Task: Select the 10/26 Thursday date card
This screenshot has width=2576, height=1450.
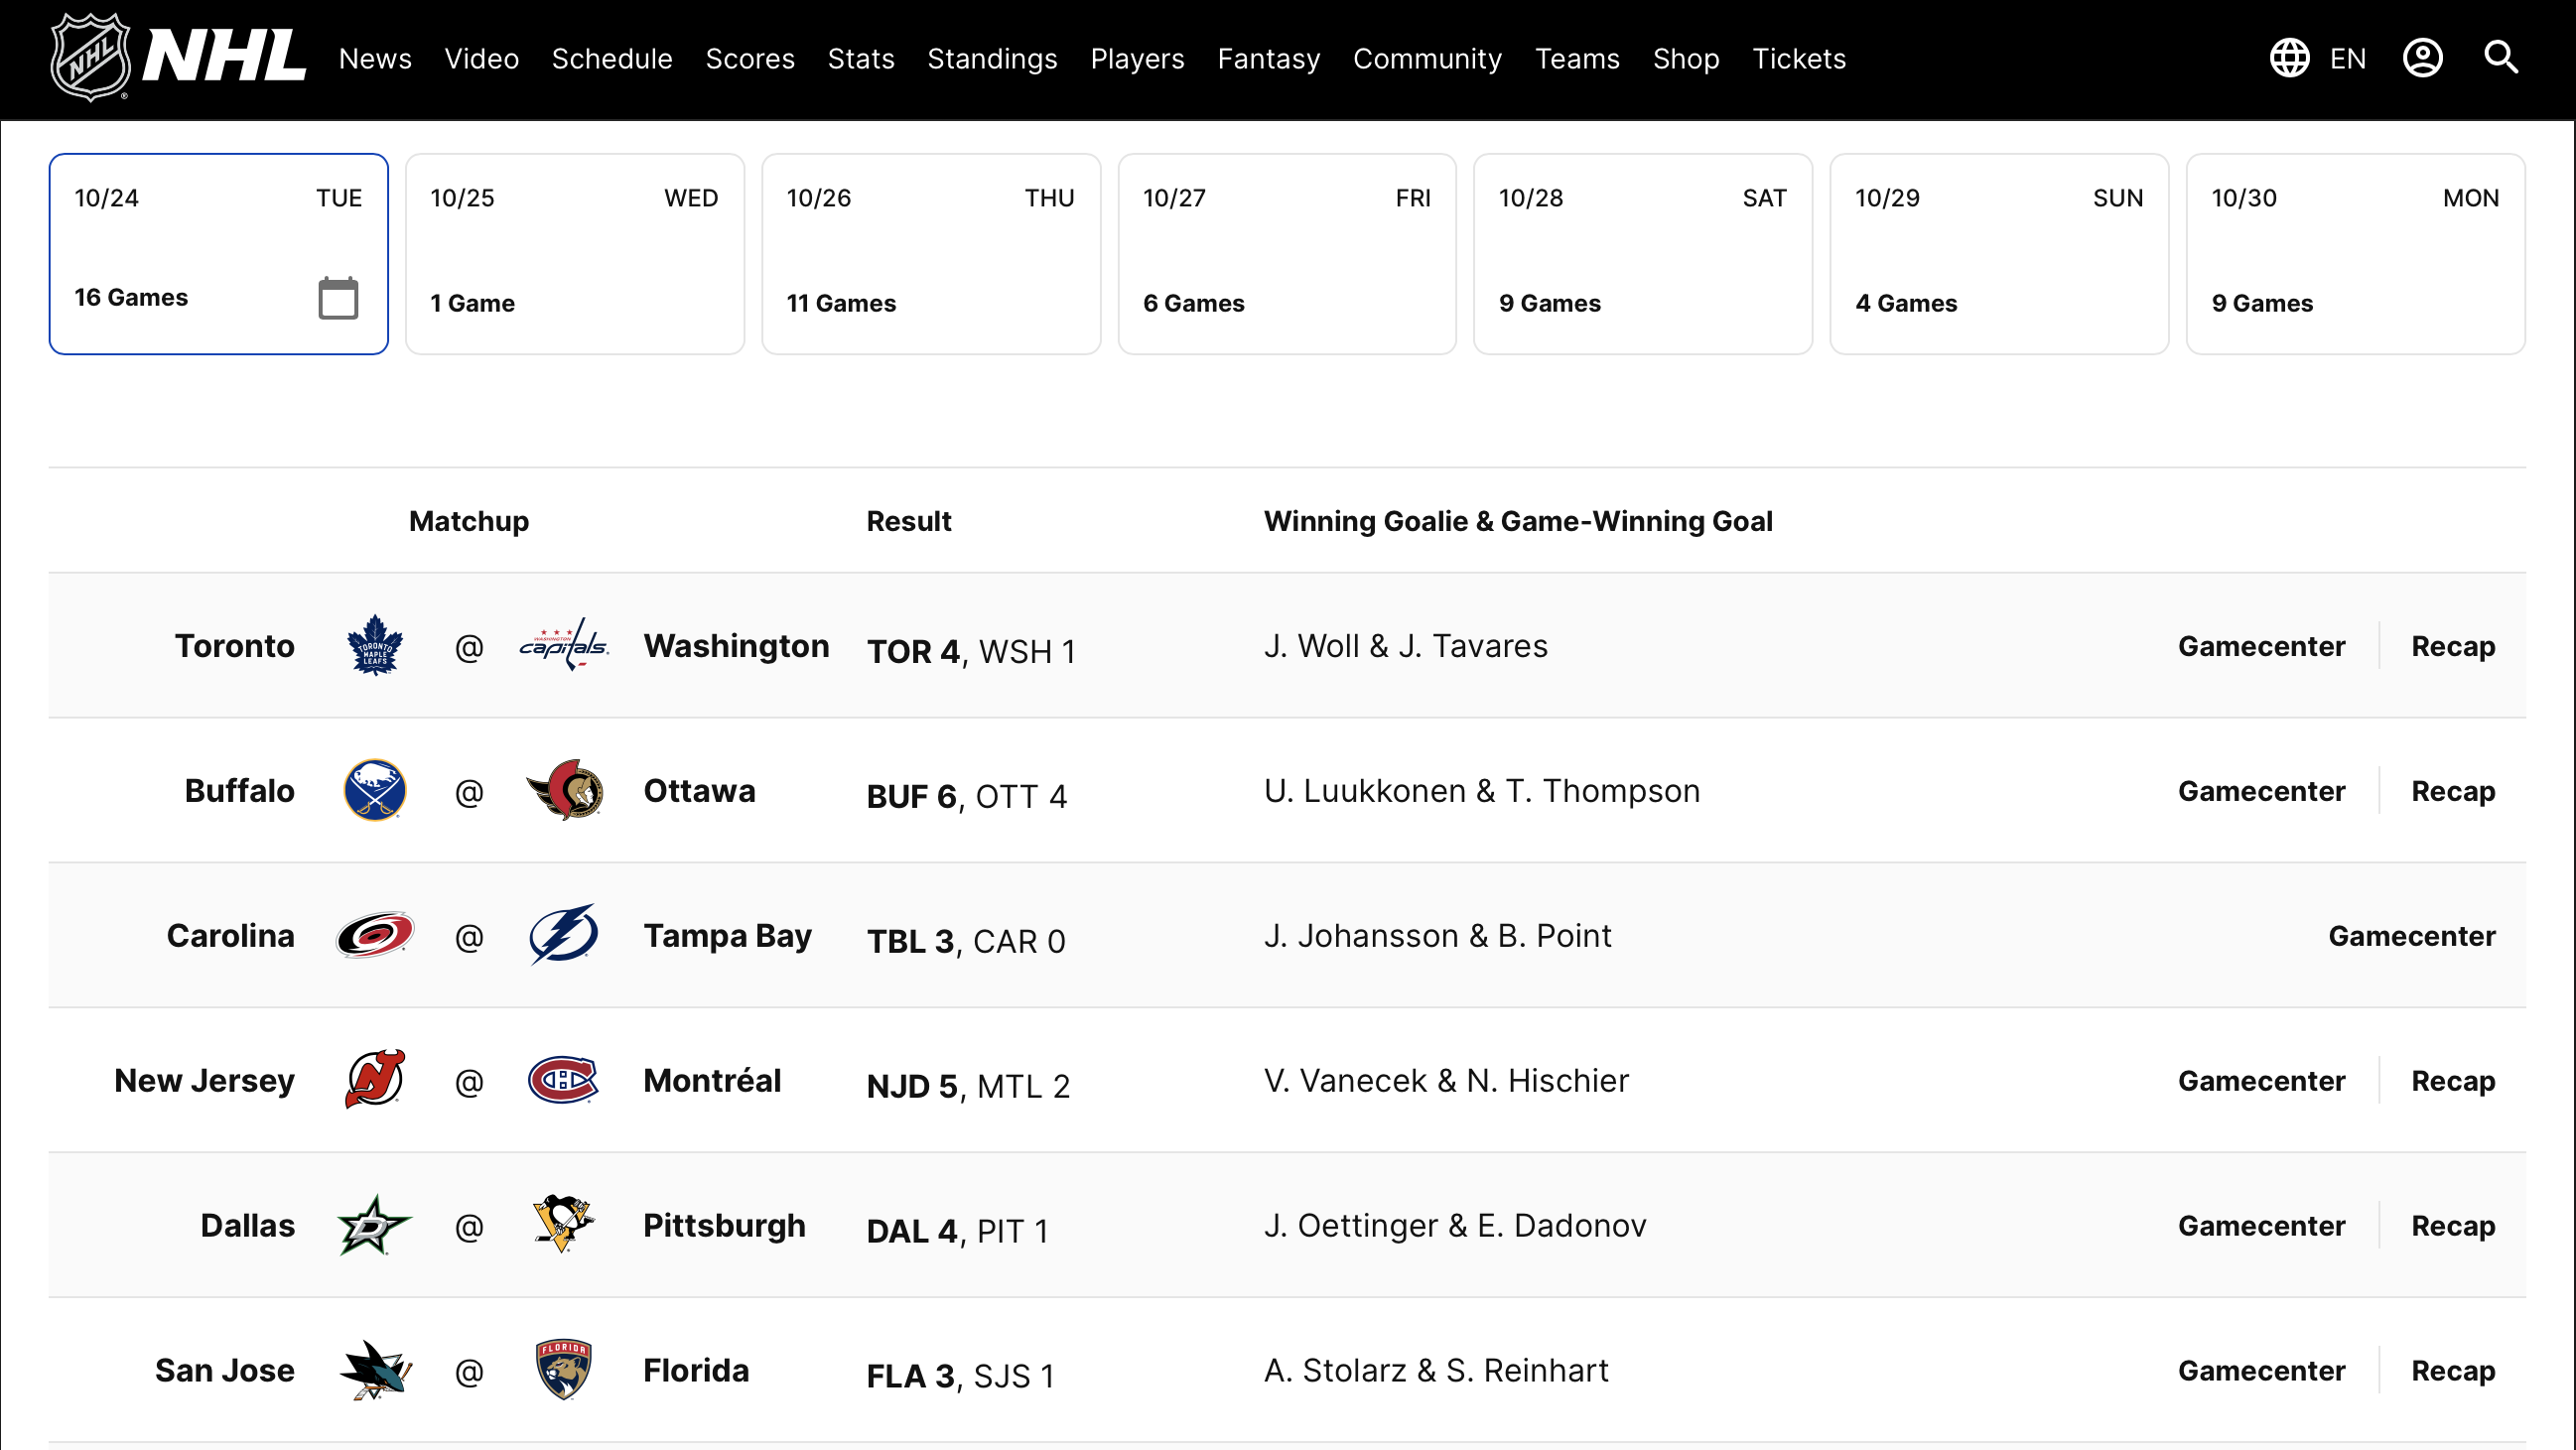Action: coord(930,253)
